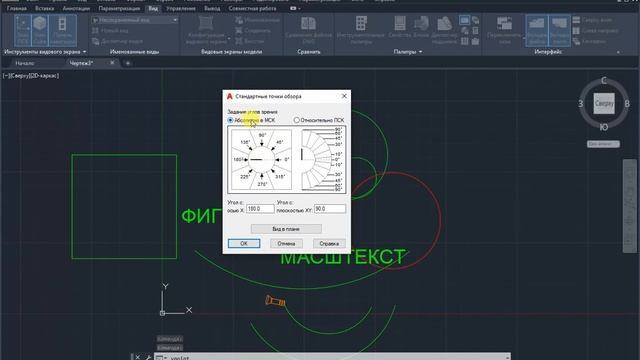Viewport: 640px width, 360px height.
Task: Close the command line with its X icon
Action: [138, 358]
